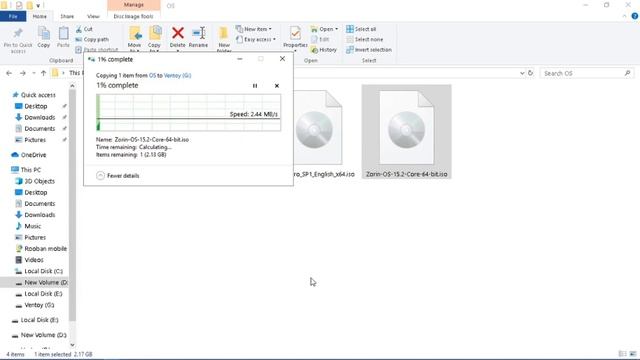This screenshot has width=640, height=360.
Task: Click Paste shortcut in ribbon
Action: (x=97, y=50)
